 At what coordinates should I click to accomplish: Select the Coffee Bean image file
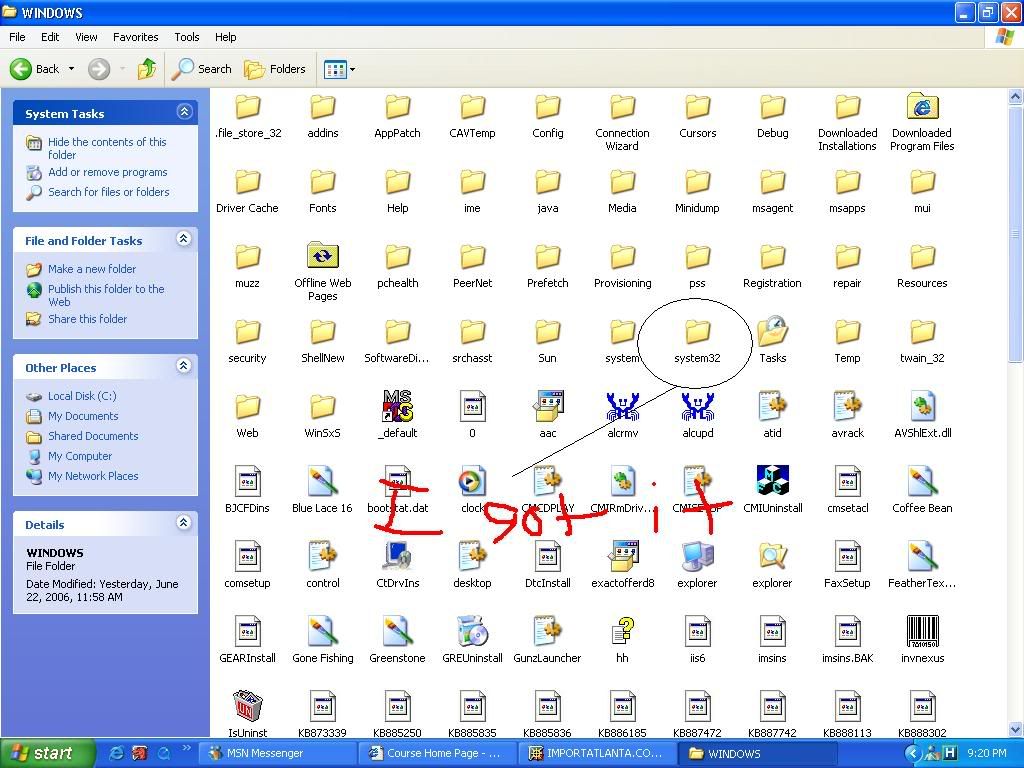(x=922, y=482)
